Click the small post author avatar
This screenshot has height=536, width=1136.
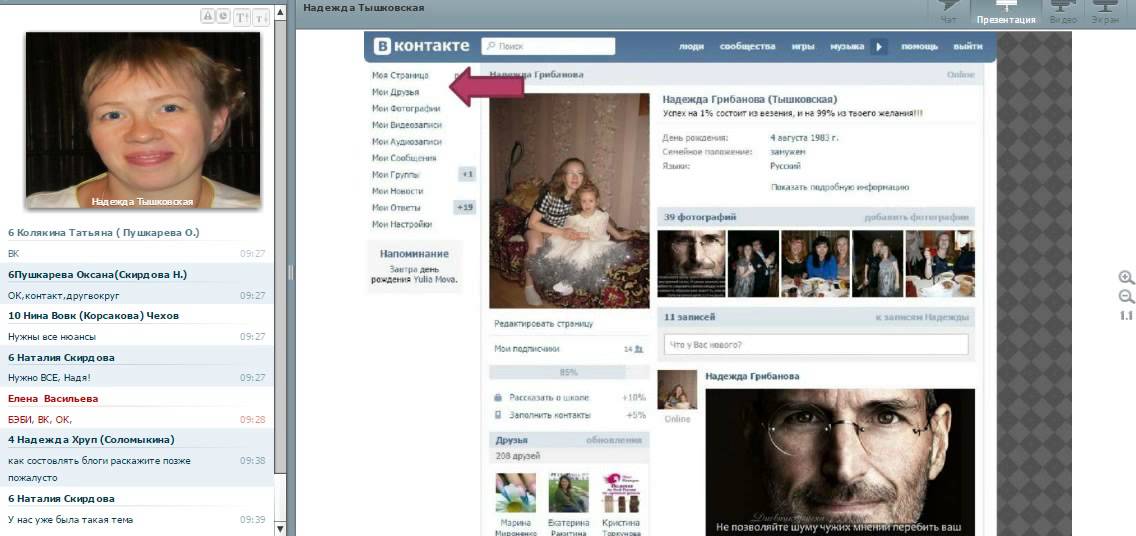point(677,390)
